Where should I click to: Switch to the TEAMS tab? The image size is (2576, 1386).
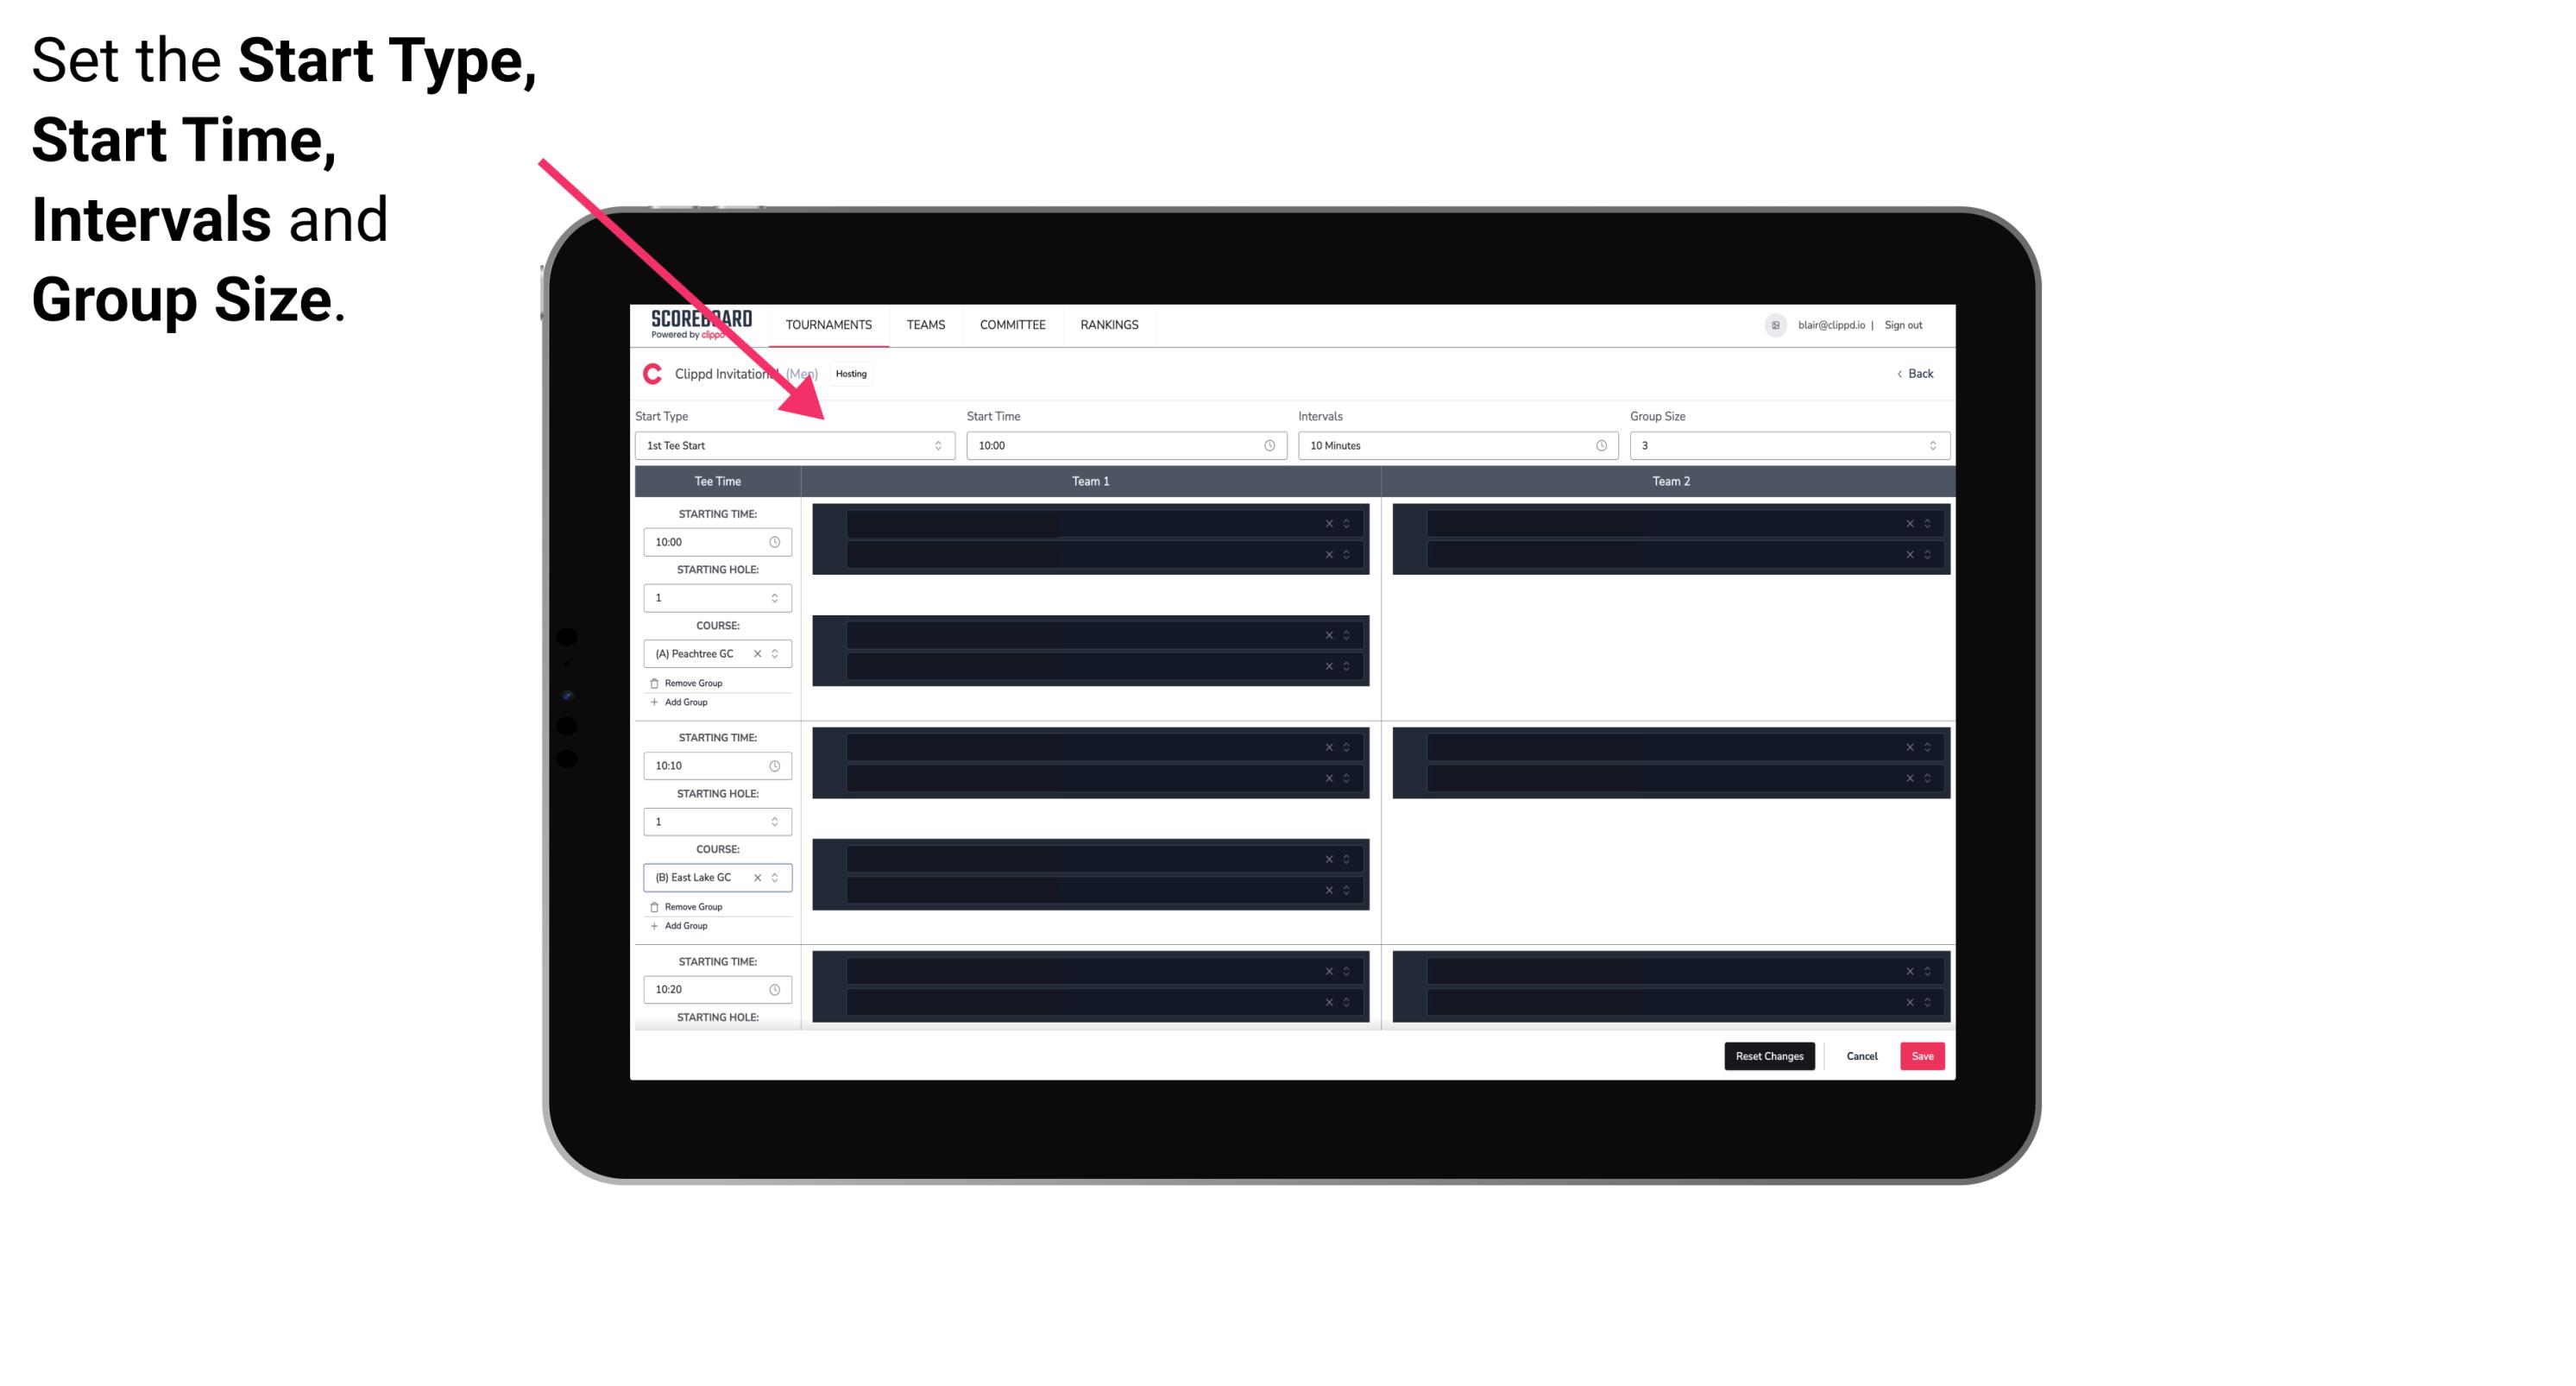tap(921, 324)
